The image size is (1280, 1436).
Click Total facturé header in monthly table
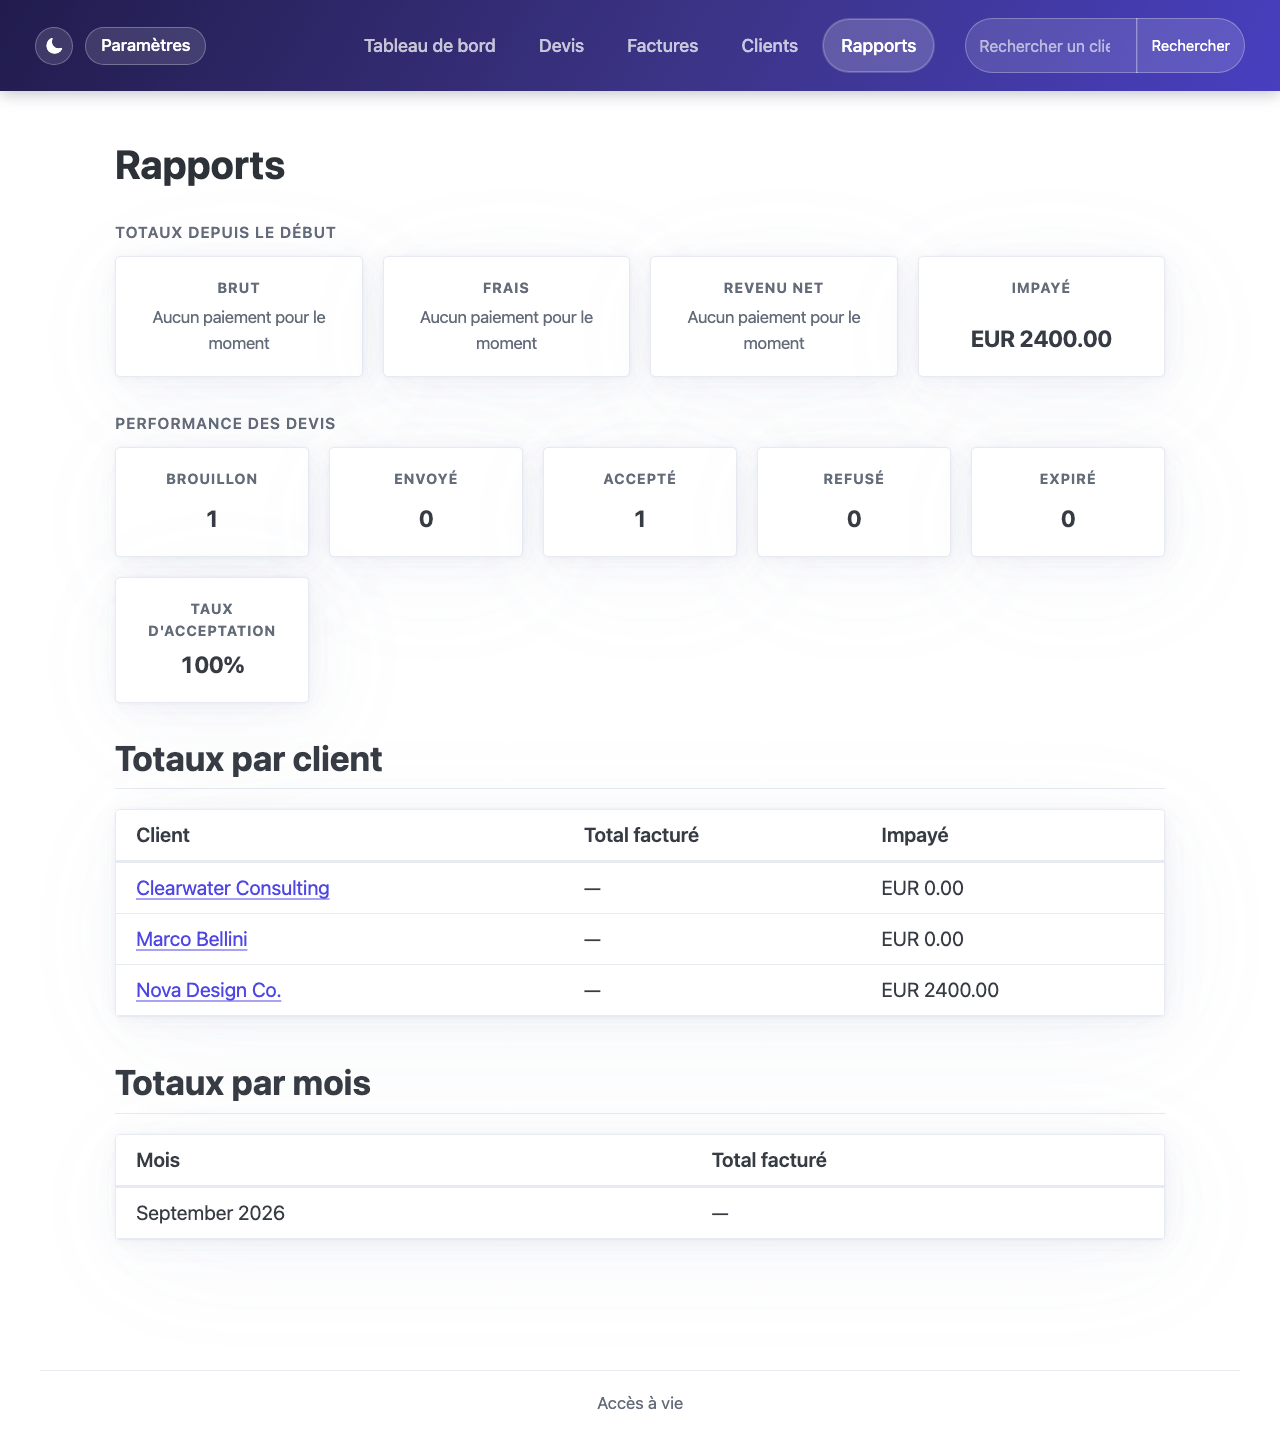[x=769, y=1160]
